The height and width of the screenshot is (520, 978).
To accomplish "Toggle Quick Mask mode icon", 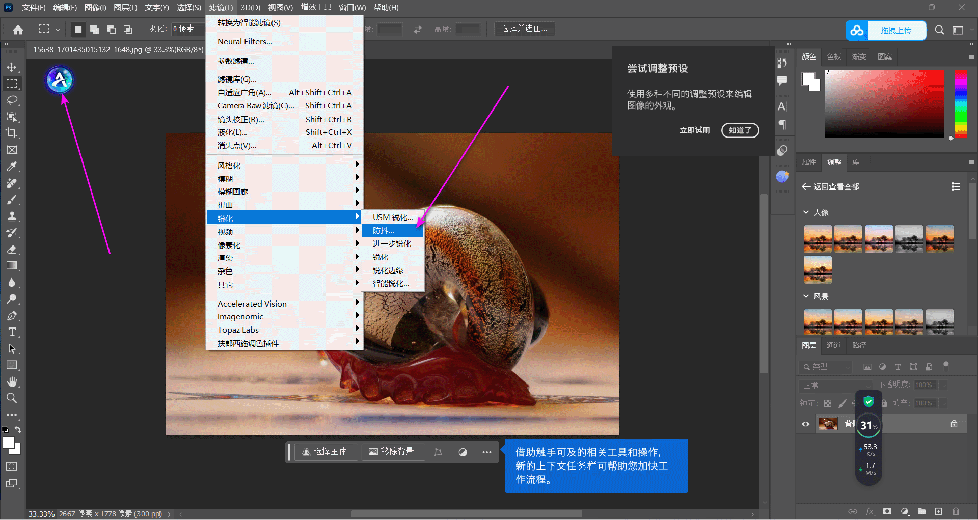I will [12, 466].
